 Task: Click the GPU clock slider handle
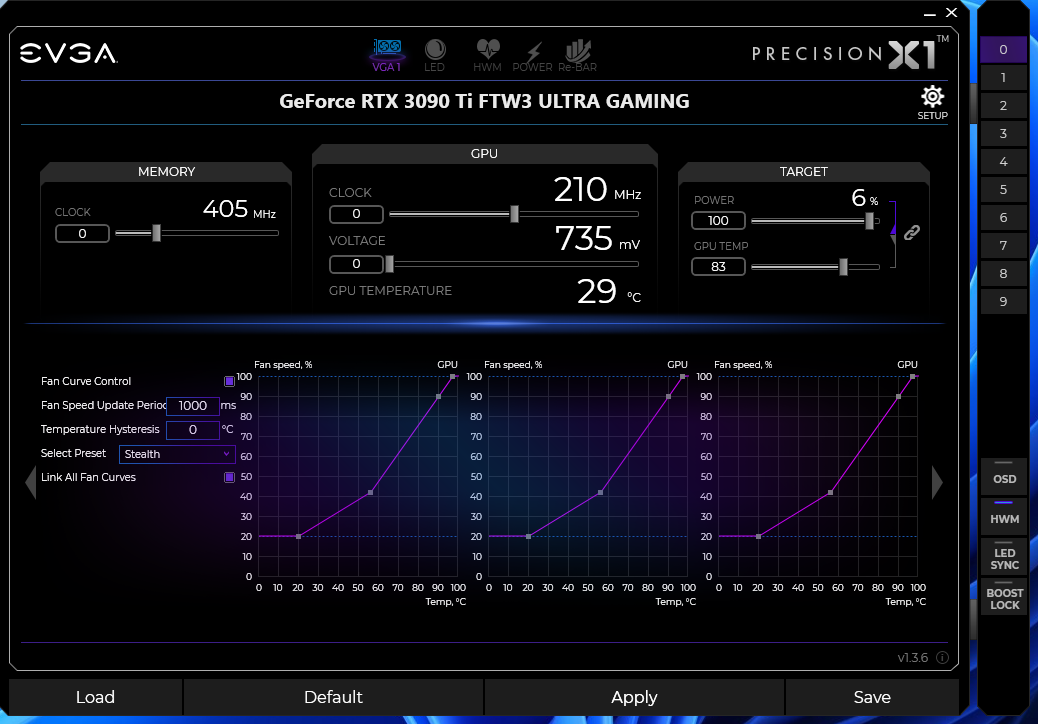pyautogui.click(x=514, y=214)
